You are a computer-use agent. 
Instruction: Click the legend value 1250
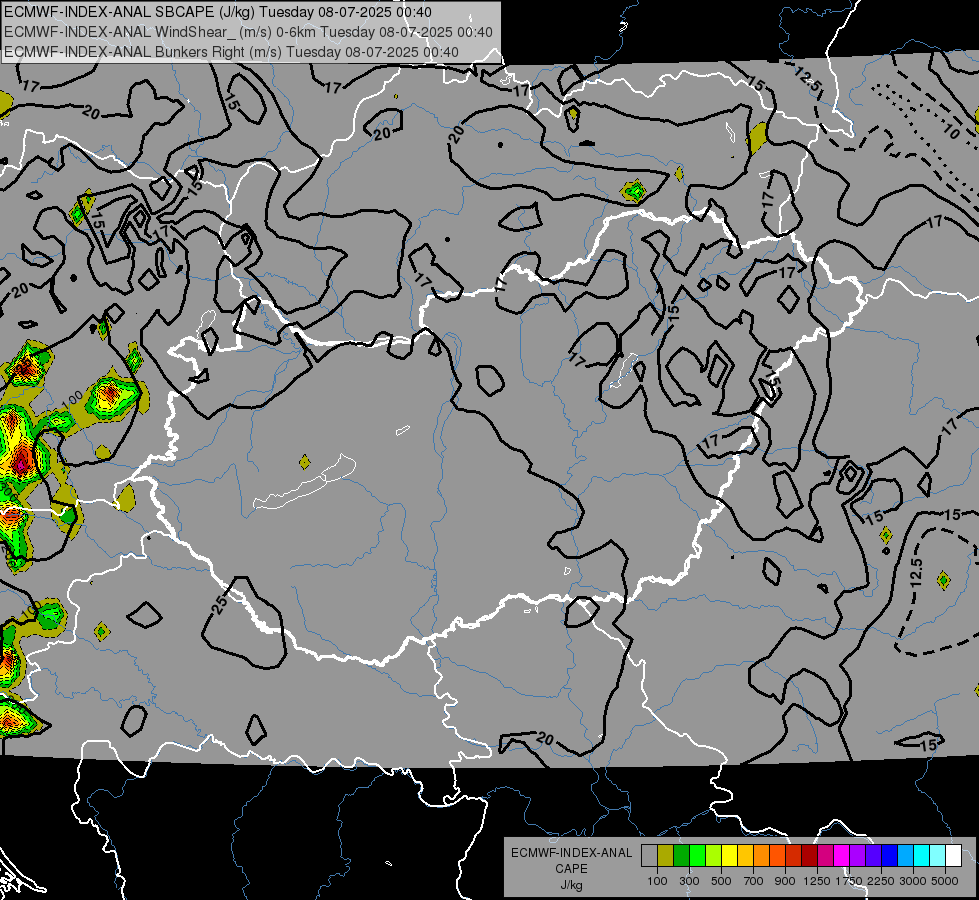[817, 881]
